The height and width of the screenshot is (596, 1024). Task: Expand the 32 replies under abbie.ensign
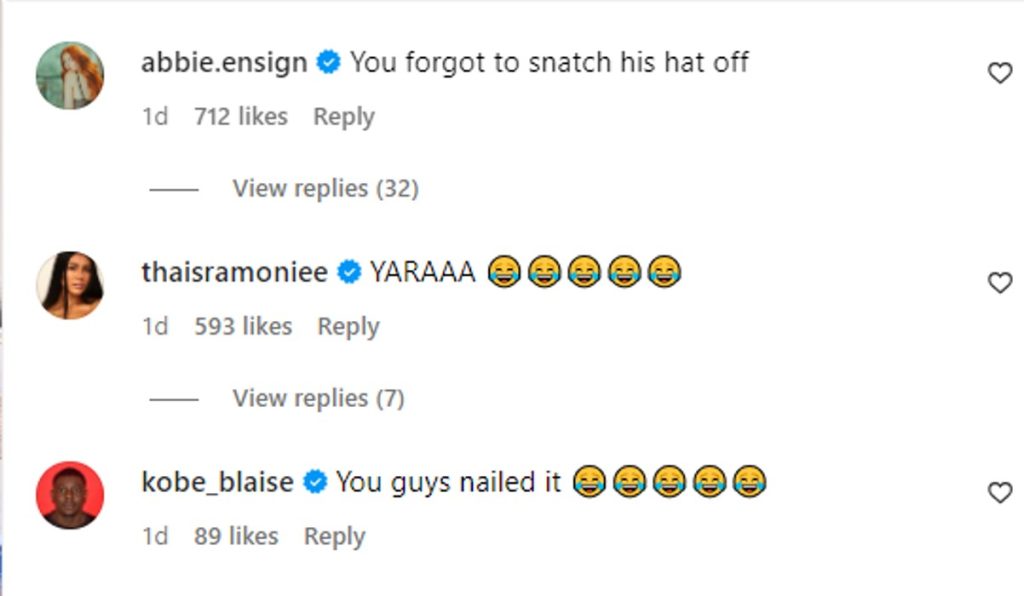(x=325, y=188)
